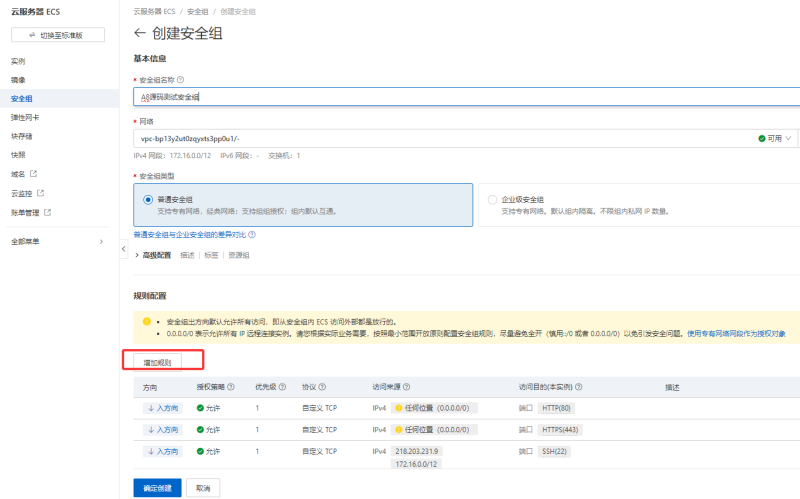Screen dimensions: 800x499
Task: Select the 普通安全组 radio button
Action: pyautogui.click(x=148, y=199)
